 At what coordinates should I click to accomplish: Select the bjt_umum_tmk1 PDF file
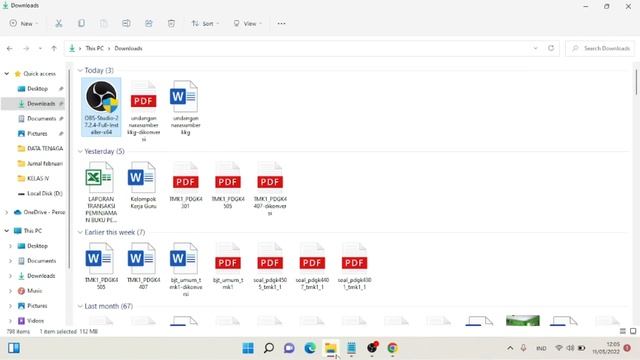click(228, 266)
